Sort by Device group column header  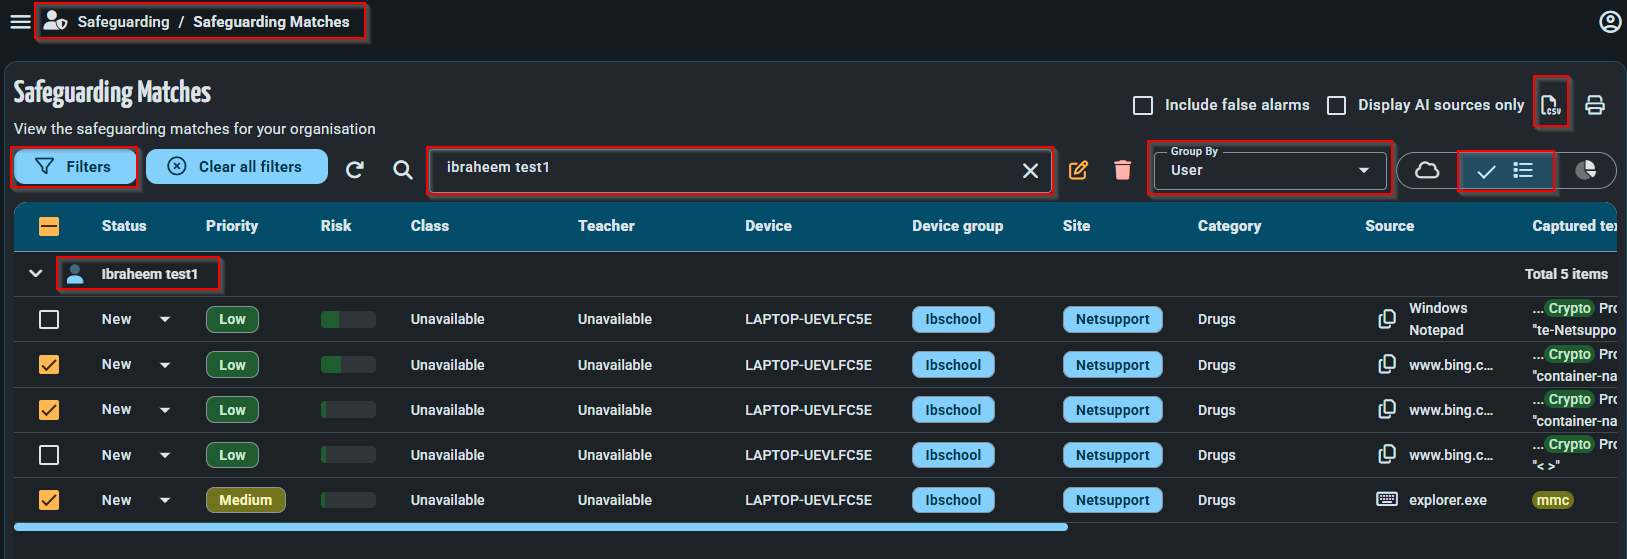click(x=957, y=226)
